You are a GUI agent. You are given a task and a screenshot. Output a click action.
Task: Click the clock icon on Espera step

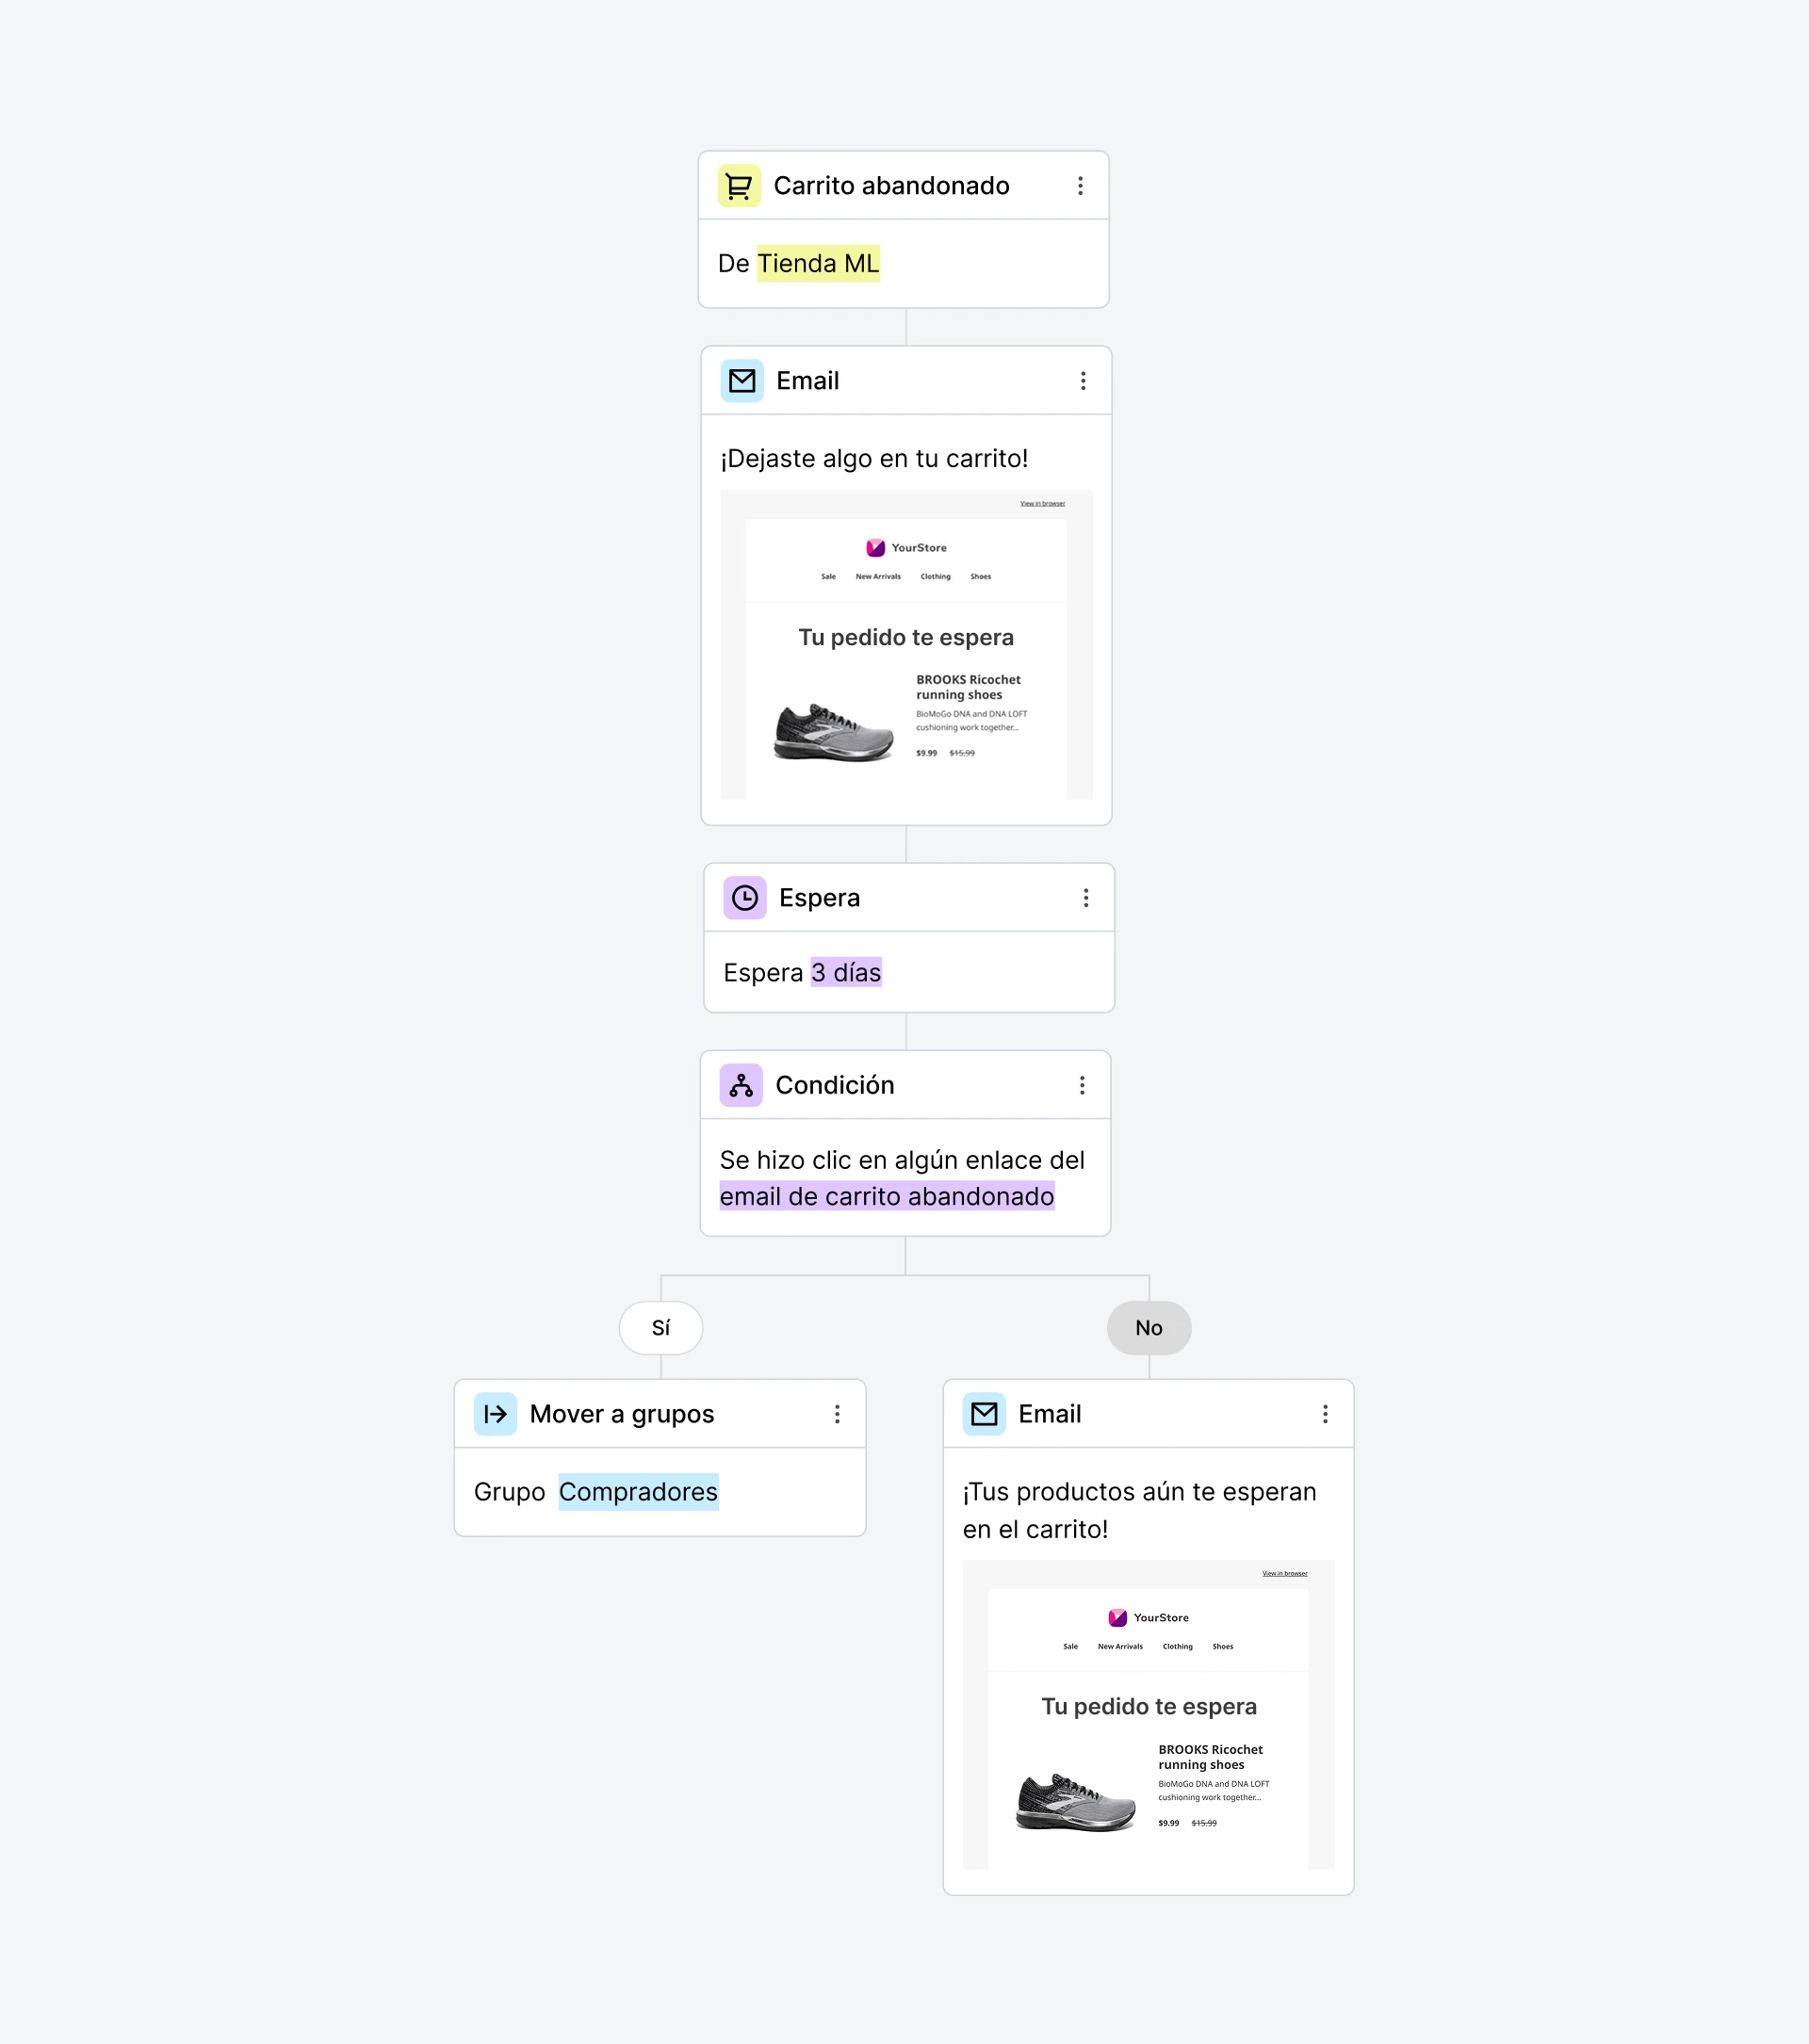(x=745, y=898)
